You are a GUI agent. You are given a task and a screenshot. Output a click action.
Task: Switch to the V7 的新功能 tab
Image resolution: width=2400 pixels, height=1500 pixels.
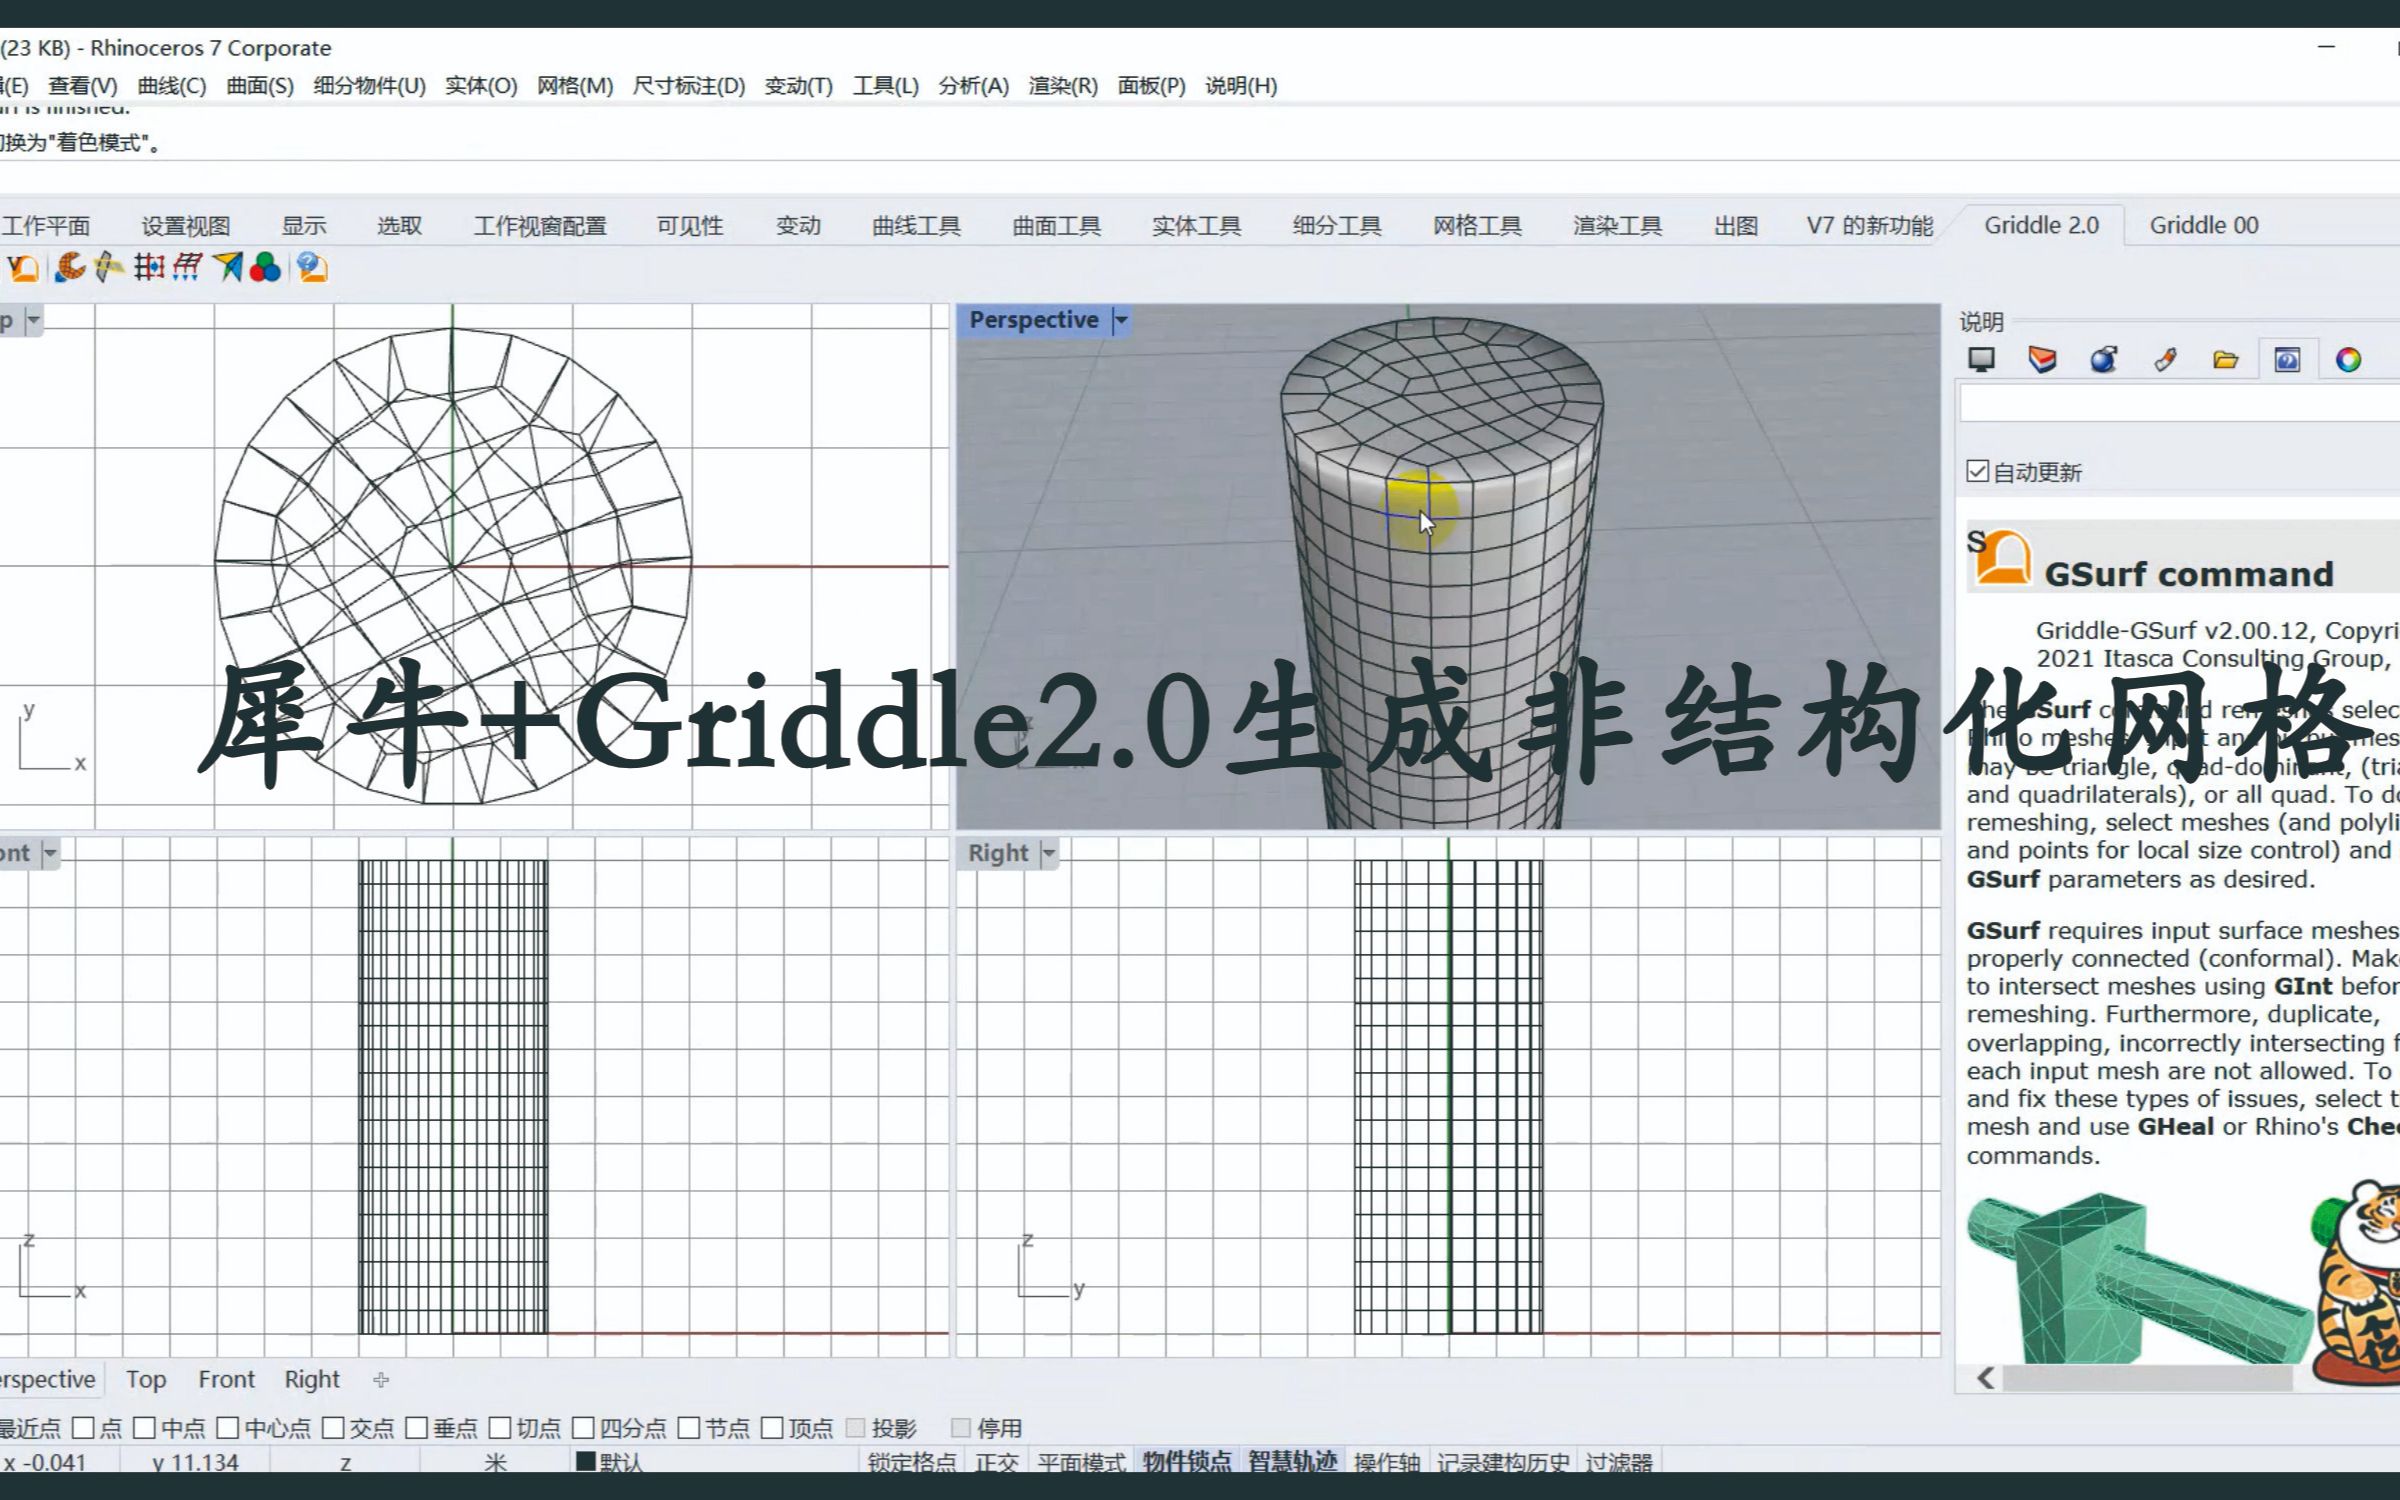click(x=1869, y=226)
